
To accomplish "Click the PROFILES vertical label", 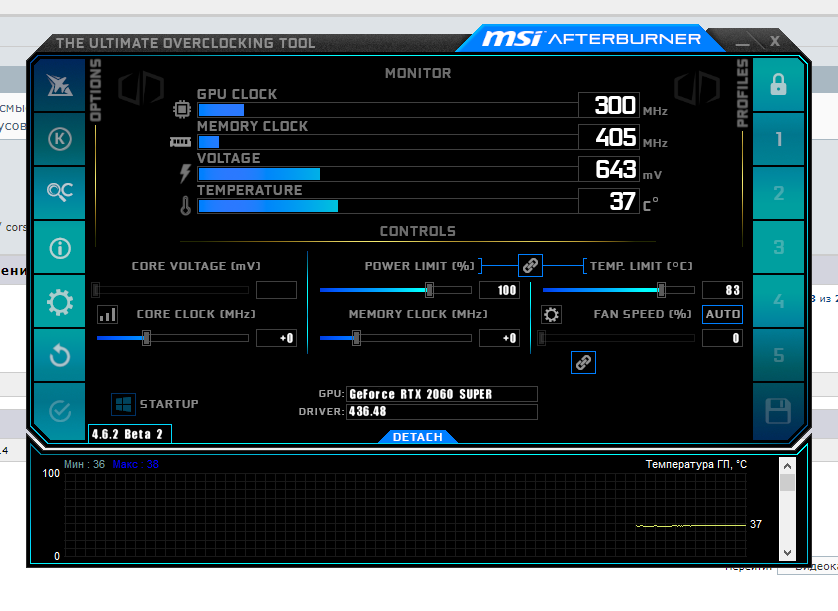I will click(x=742, y=93).
